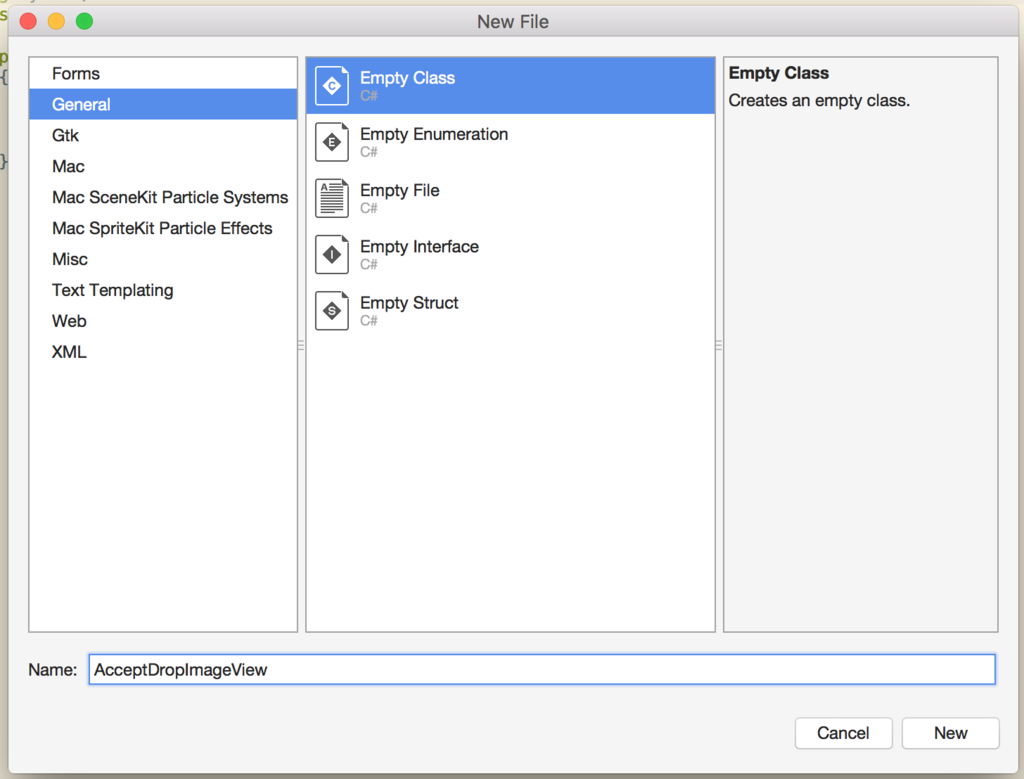The image size is (1024, 779).
Task: Select the Empty Class template label
Action: click(408, 78)
